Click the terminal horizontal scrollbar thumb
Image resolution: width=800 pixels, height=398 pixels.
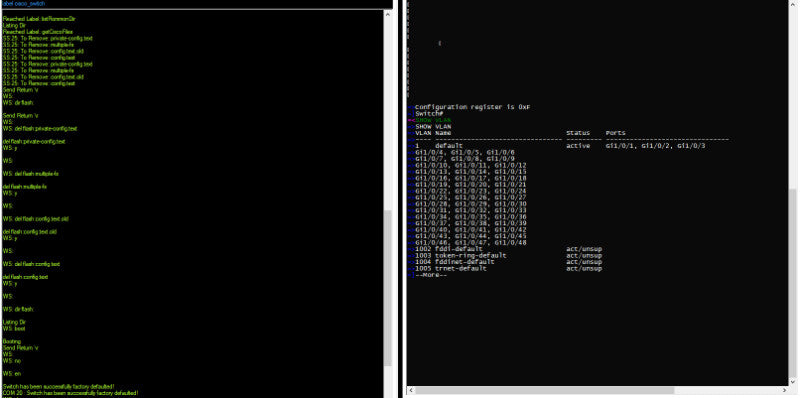coord(545,390)
